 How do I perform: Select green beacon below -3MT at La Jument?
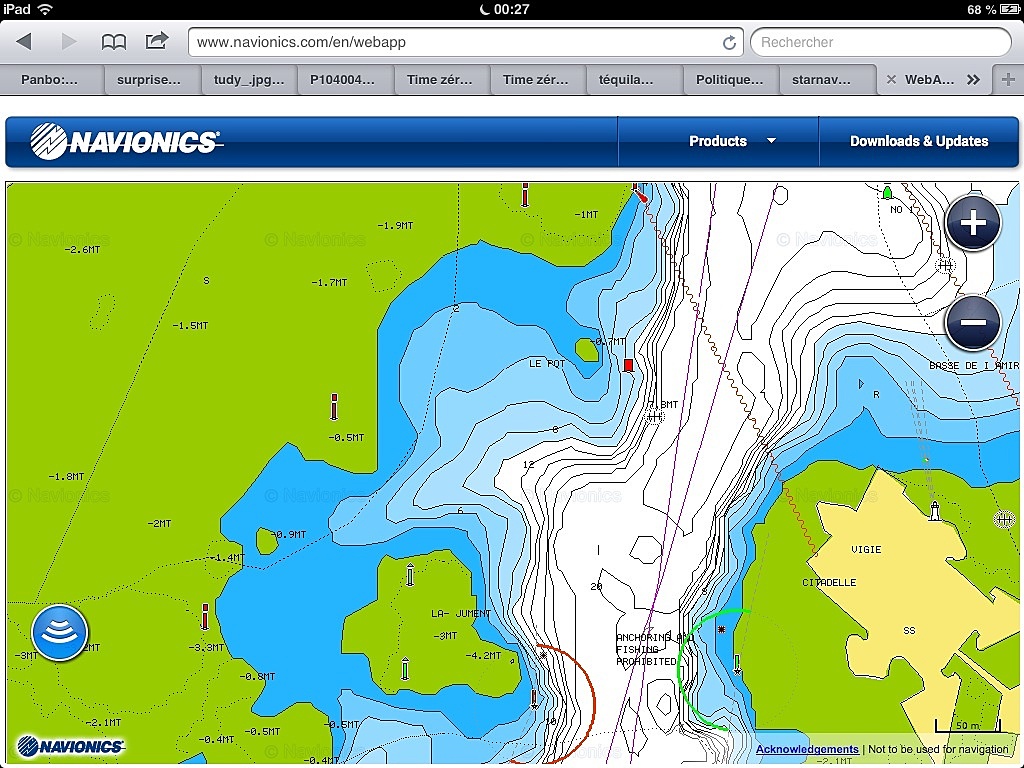click(x=405, y=669)
